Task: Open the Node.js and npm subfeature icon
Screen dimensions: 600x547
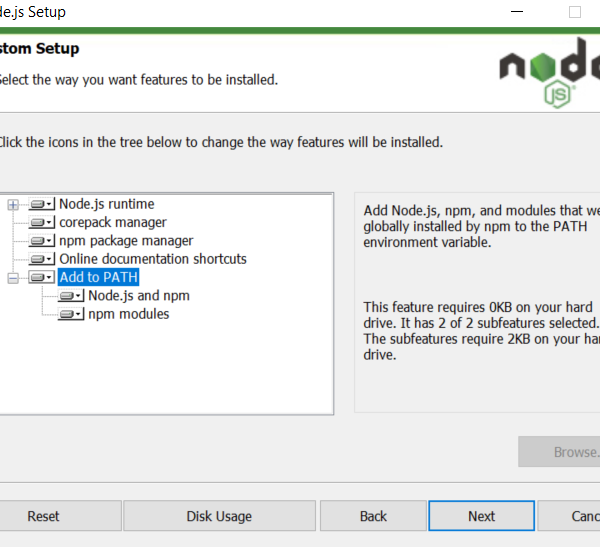Action: tap(70, 296)
